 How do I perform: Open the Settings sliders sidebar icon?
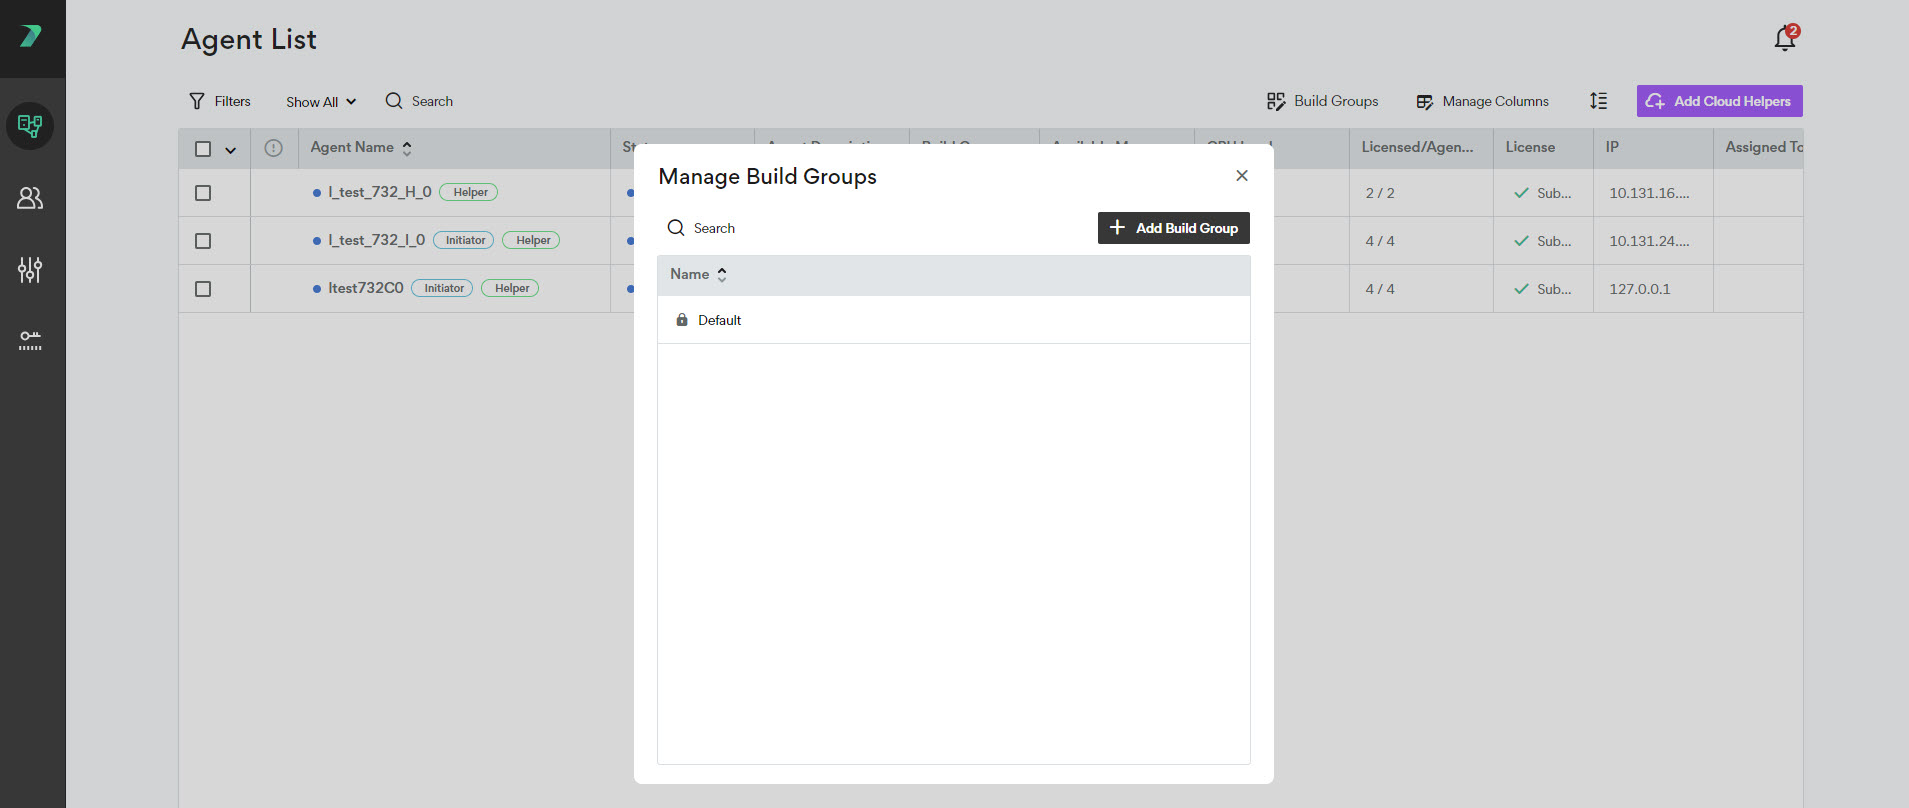point(30,269)
